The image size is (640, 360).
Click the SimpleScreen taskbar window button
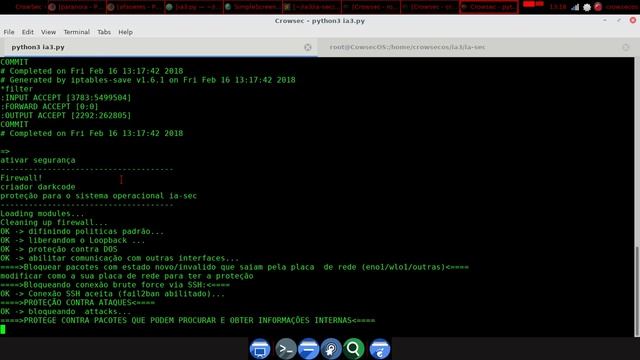click(x=253, y=7)
